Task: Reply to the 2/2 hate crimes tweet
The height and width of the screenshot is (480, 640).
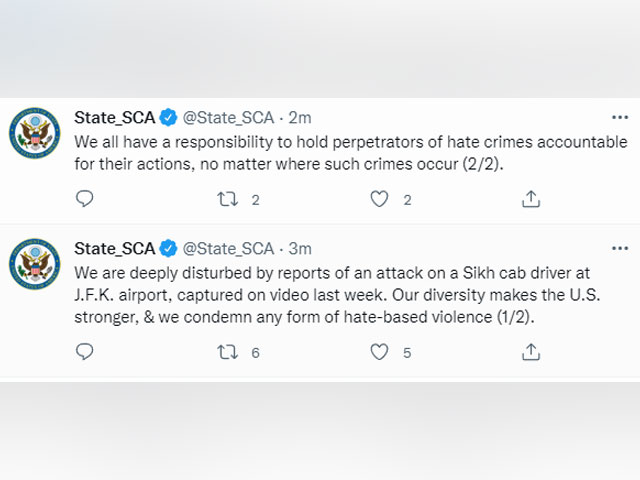Action: (84, 199)
